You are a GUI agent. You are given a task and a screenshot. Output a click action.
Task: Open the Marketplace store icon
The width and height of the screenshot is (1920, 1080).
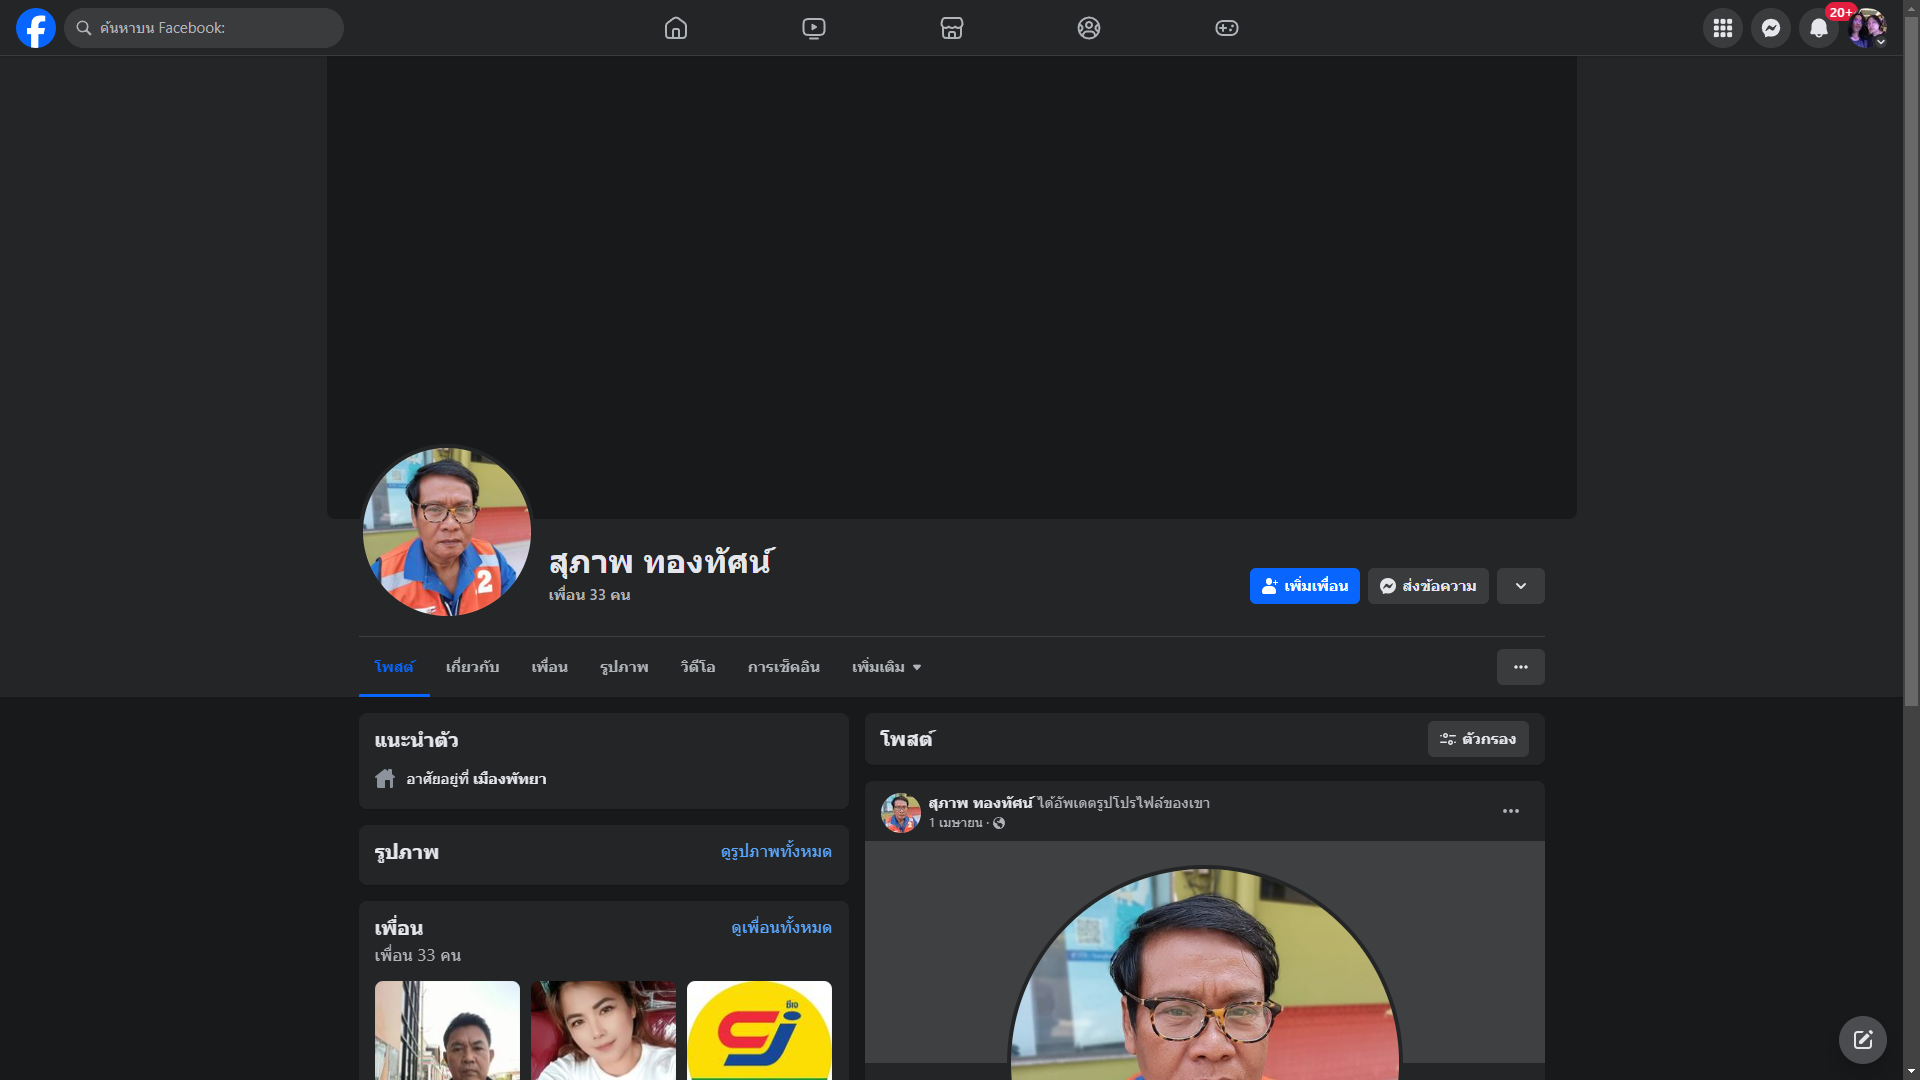pos(952,28)
